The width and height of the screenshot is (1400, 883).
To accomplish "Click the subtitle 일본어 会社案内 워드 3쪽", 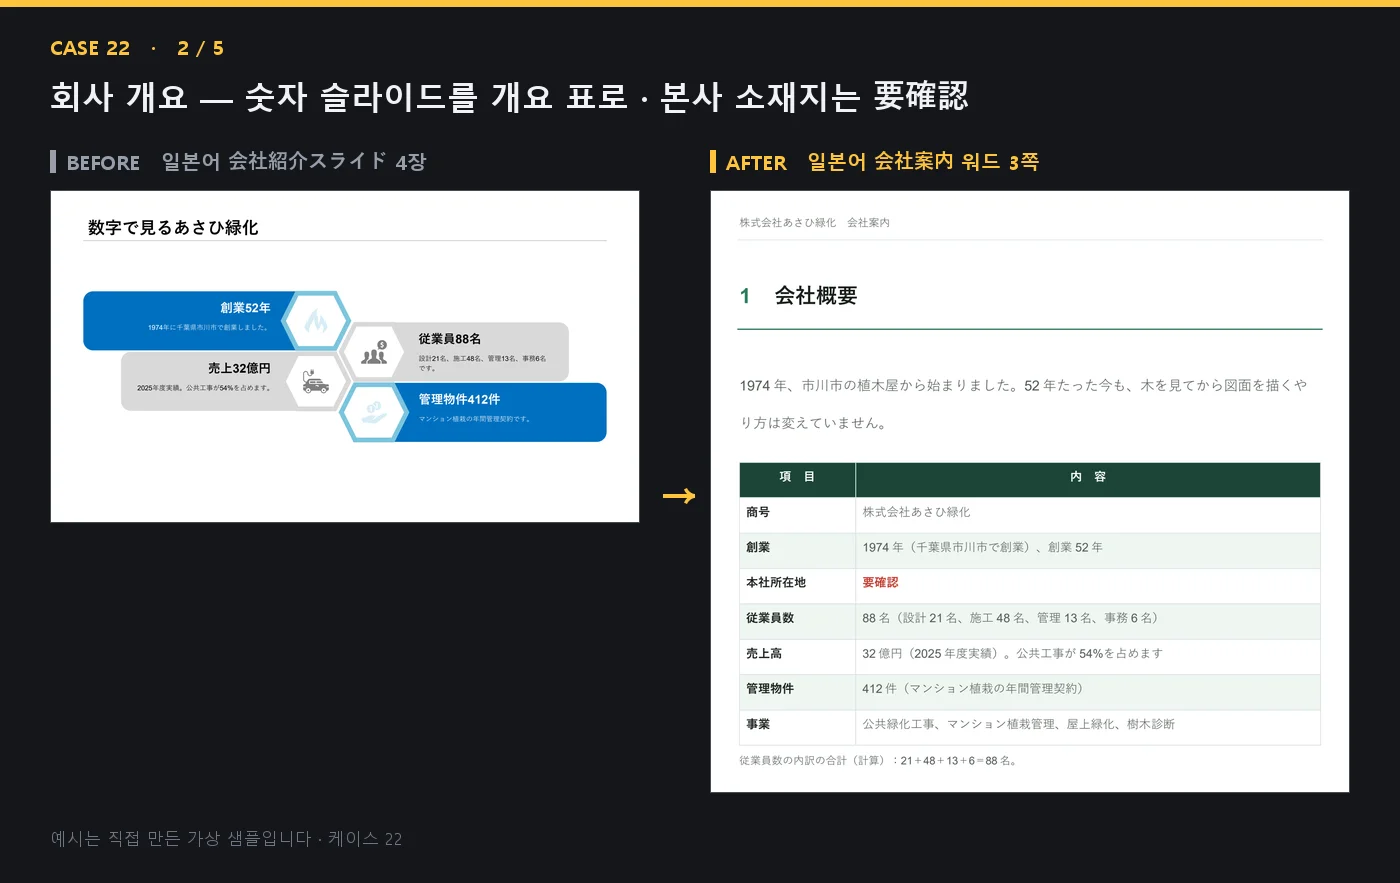I will point(923,161).
